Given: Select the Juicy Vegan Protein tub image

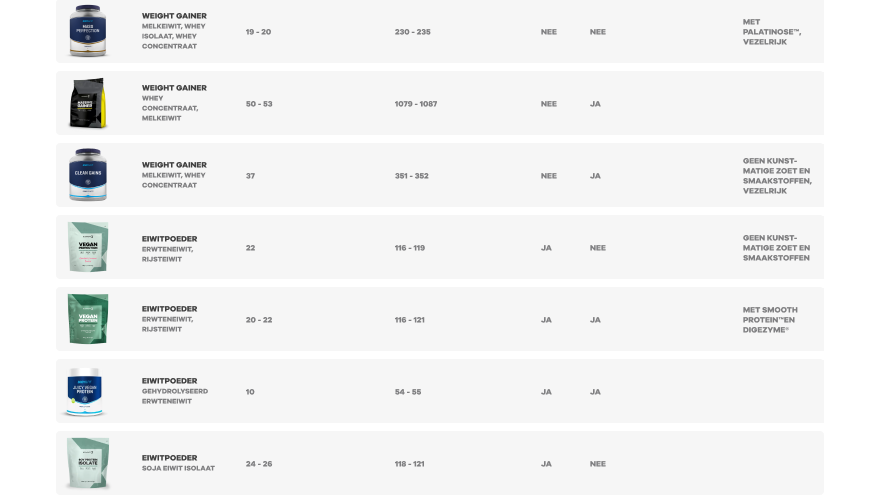Looking at the screenshot, I should click(x=85, y=391).
